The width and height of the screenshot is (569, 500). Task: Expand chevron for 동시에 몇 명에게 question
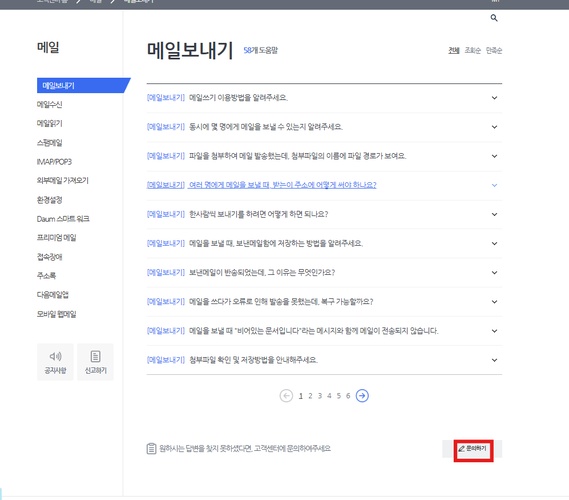click(494, 127)
